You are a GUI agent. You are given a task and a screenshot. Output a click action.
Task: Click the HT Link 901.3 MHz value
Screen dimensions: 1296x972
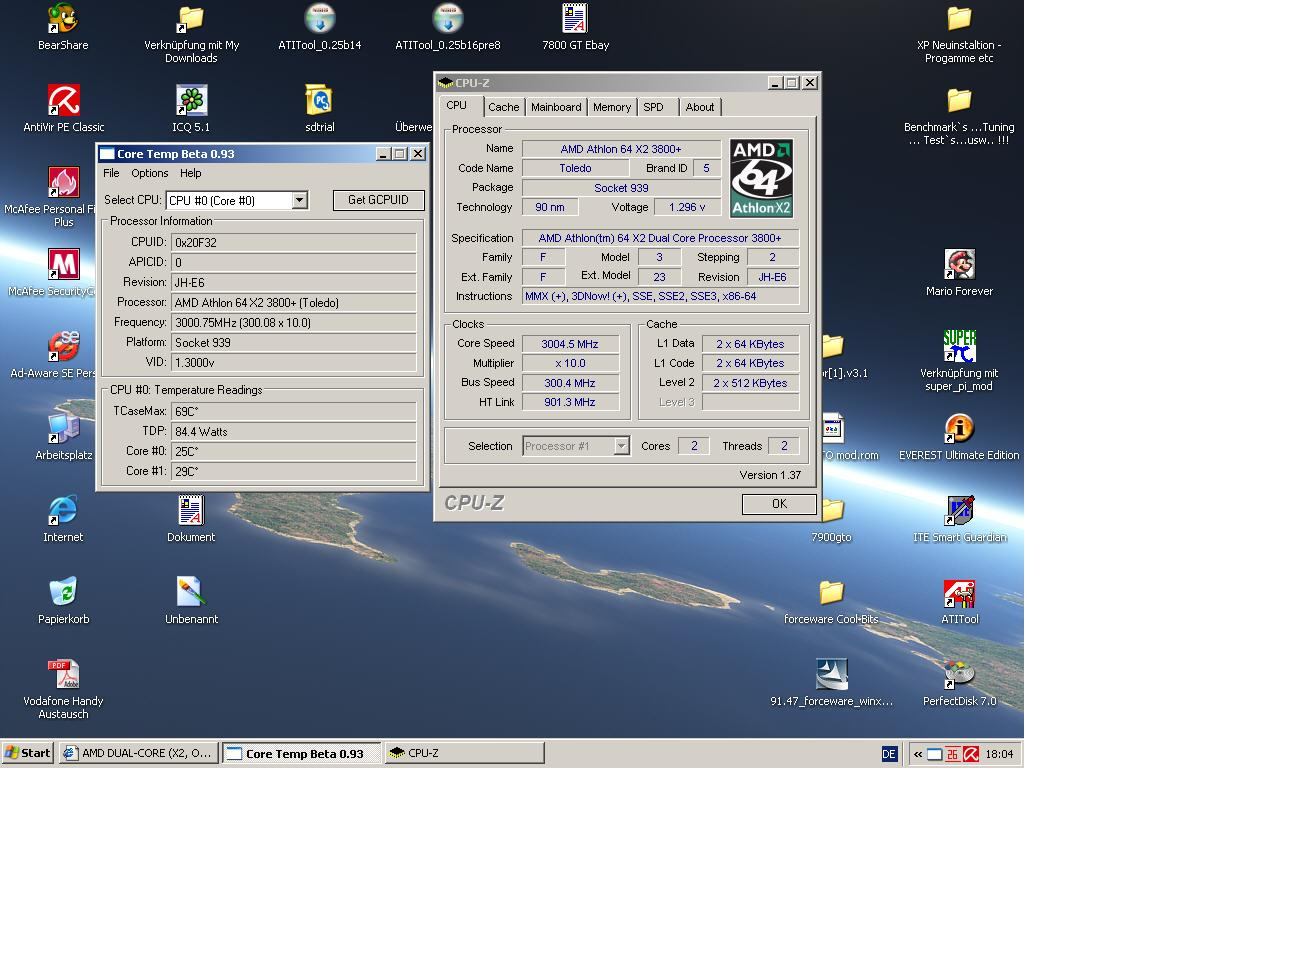[x=570, y=402]
